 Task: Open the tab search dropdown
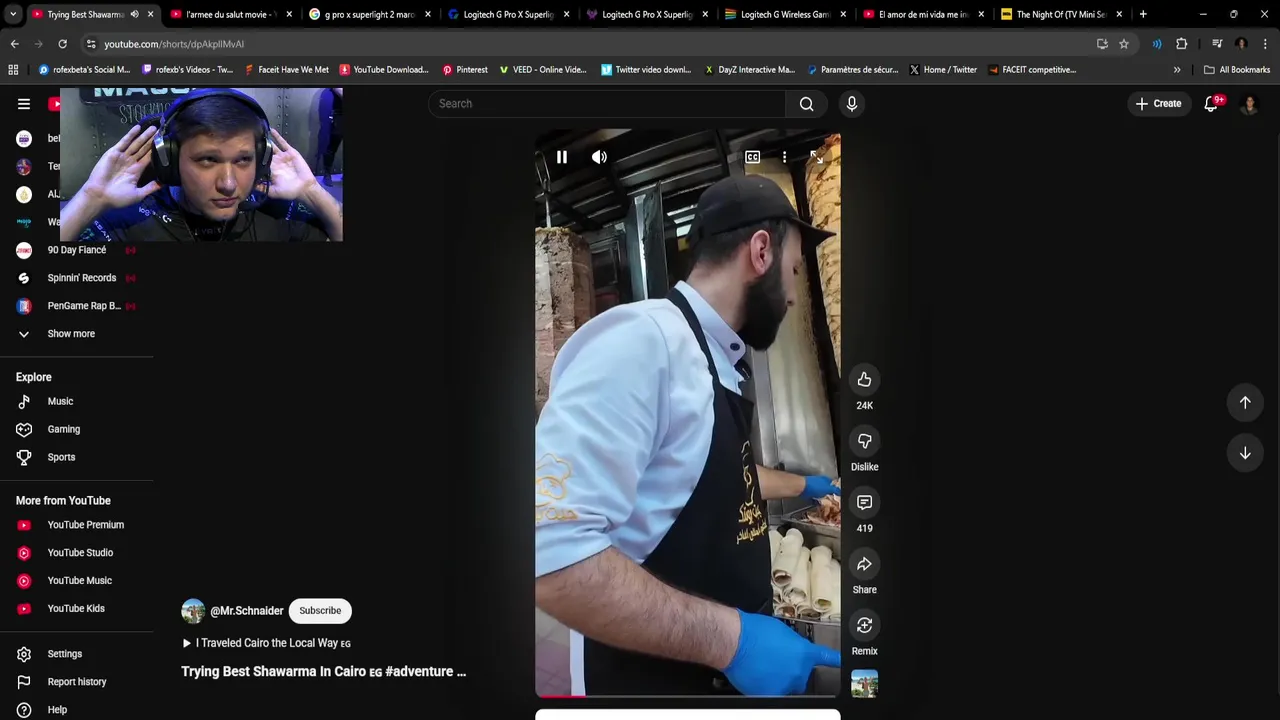tap(12, 14)
